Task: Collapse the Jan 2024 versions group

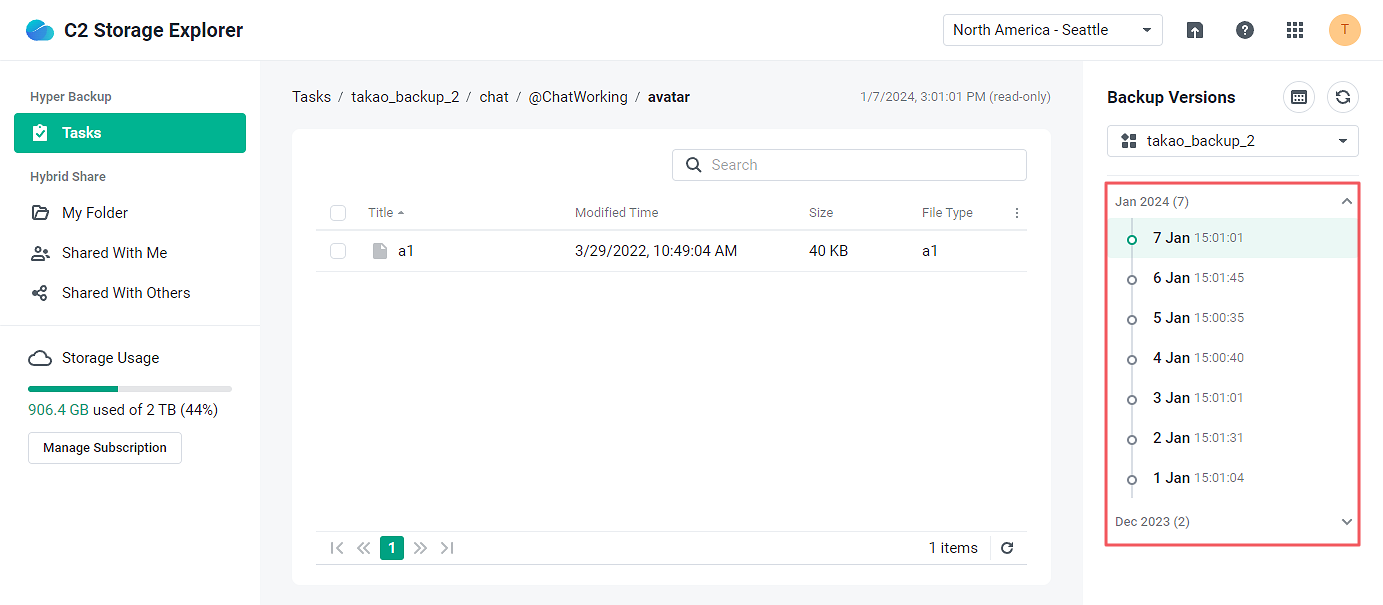Action: point(1346,201)
